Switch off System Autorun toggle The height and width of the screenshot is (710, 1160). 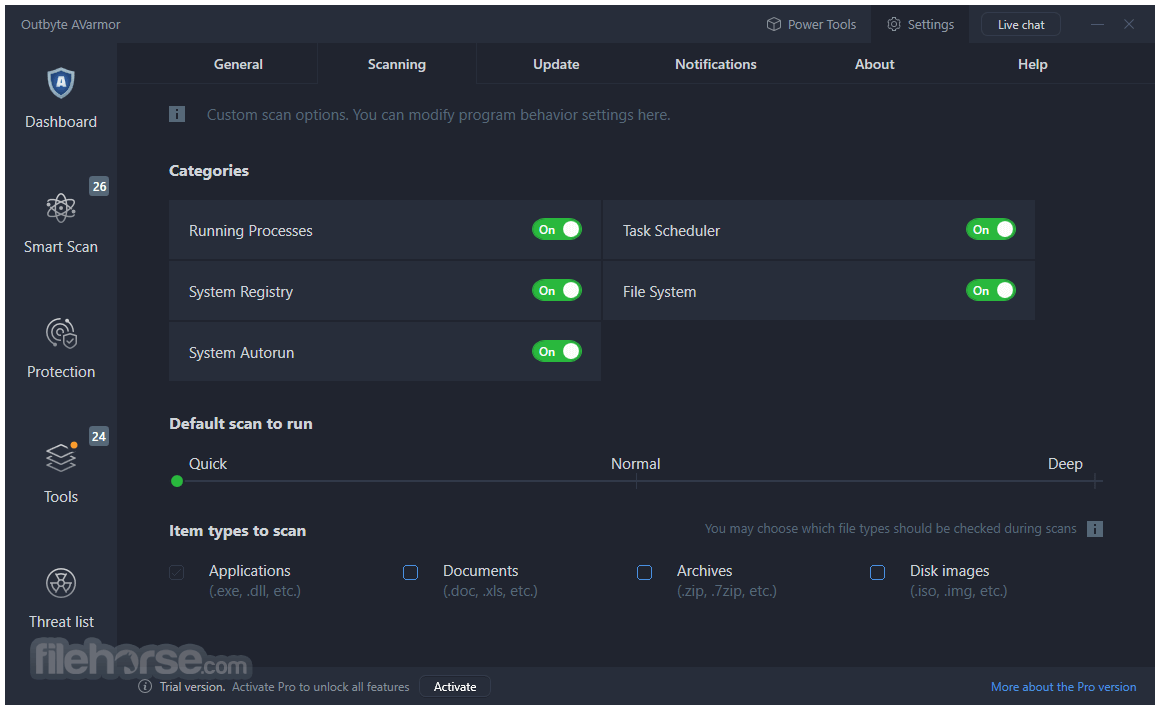[556, 351]
